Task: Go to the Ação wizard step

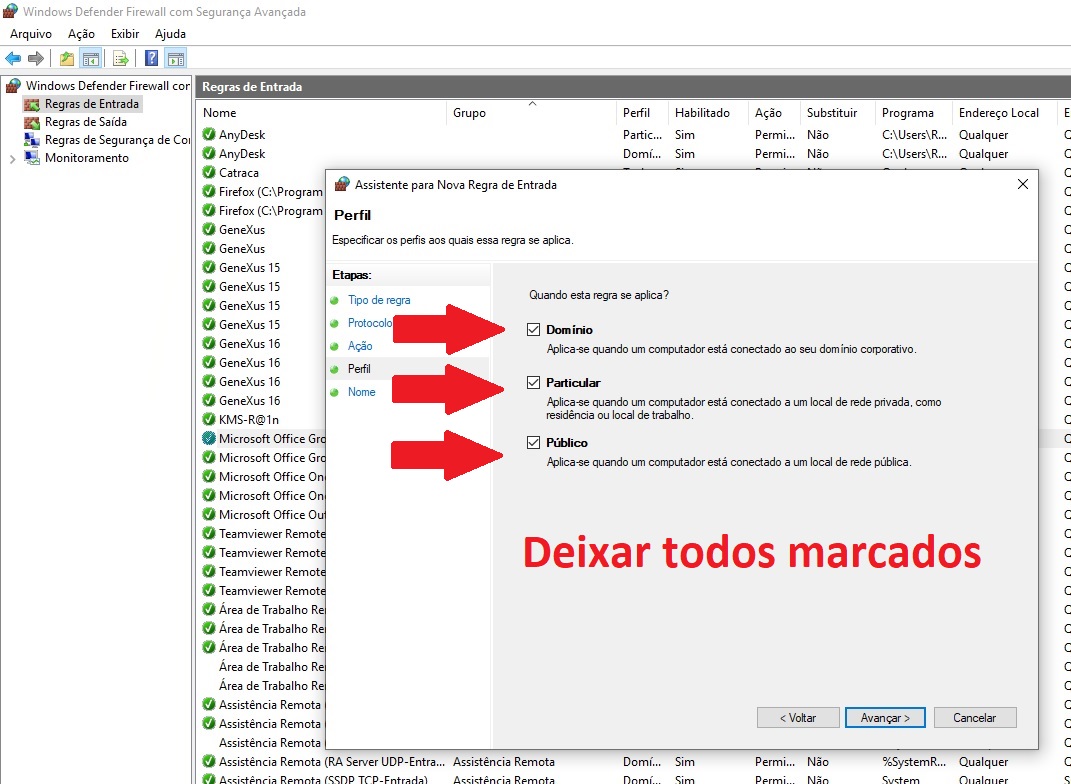Action: (360, 346)
